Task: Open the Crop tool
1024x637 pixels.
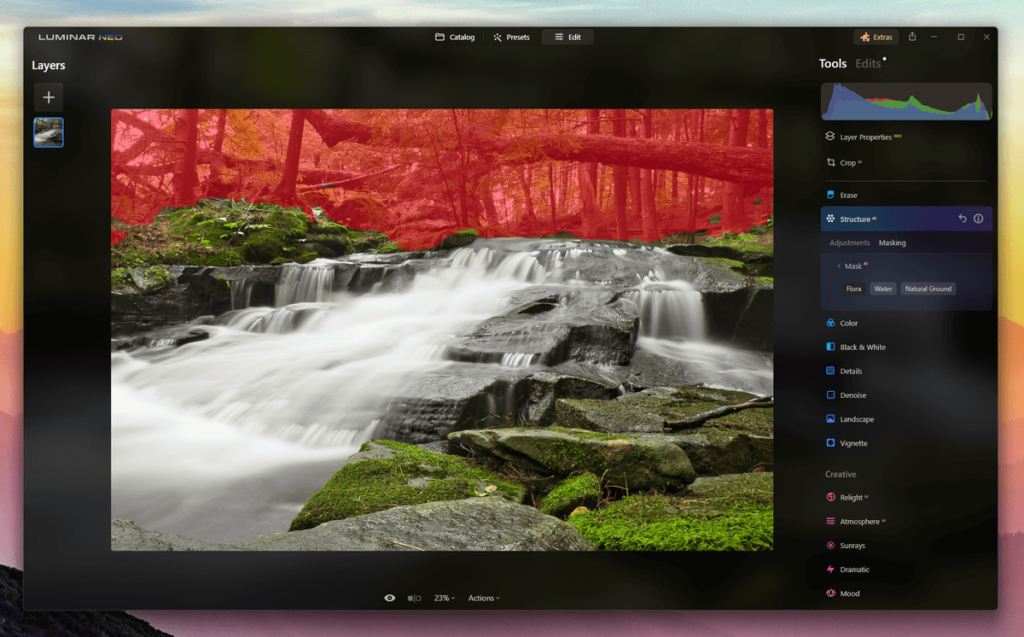Action: (846, 162)
